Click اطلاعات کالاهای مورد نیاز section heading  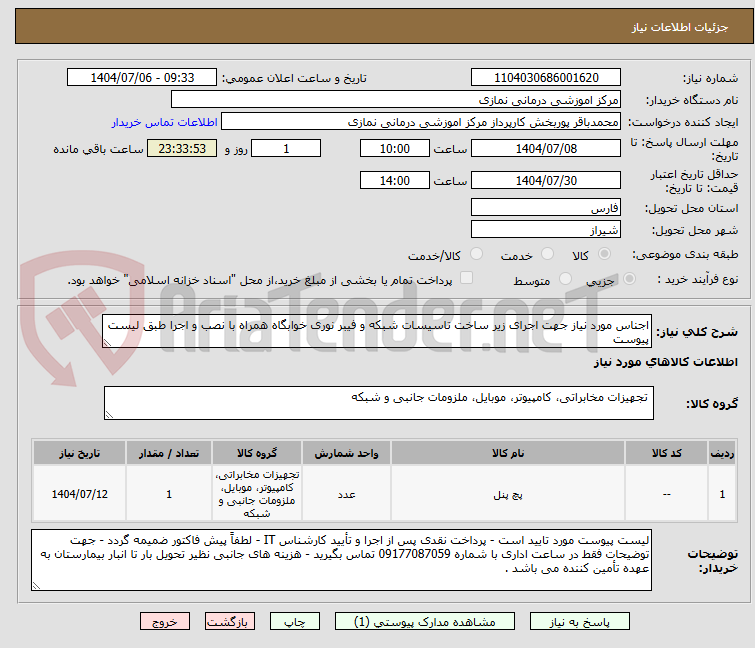tap(665, 362)
